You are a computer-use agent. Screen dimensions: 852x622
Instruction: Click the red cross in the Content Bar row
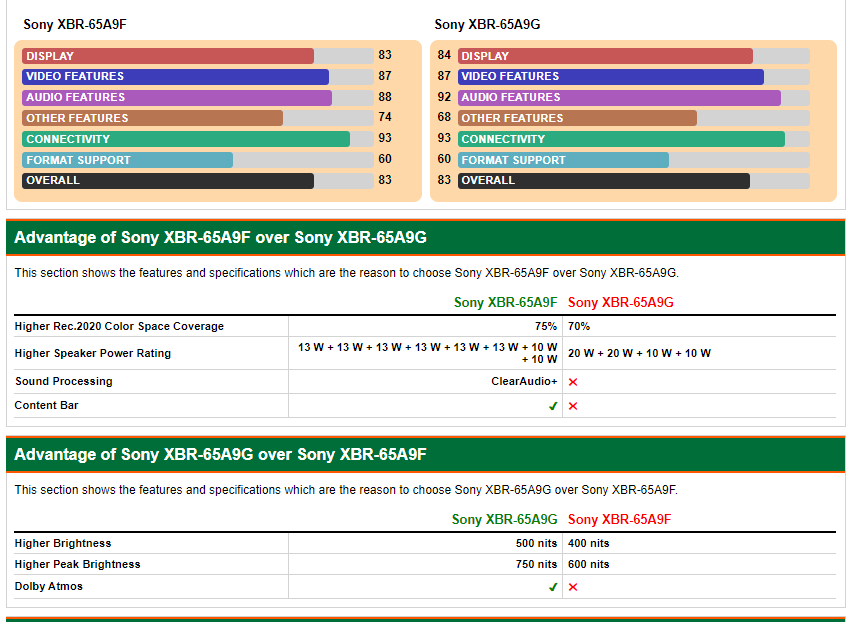coord(573,406)
